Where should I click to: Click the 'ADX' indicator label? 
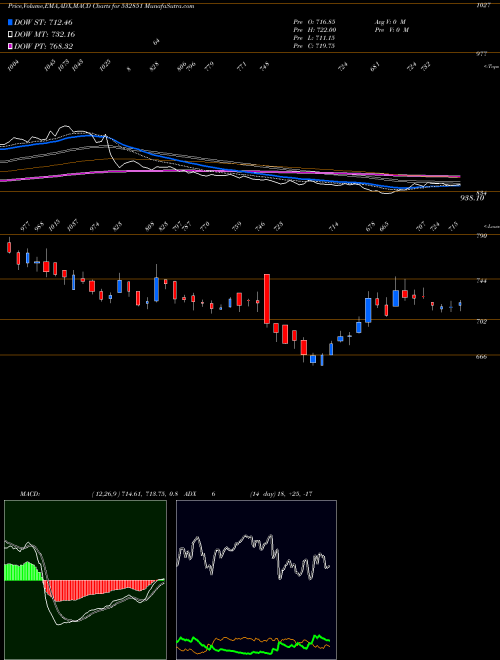[192, 494]
